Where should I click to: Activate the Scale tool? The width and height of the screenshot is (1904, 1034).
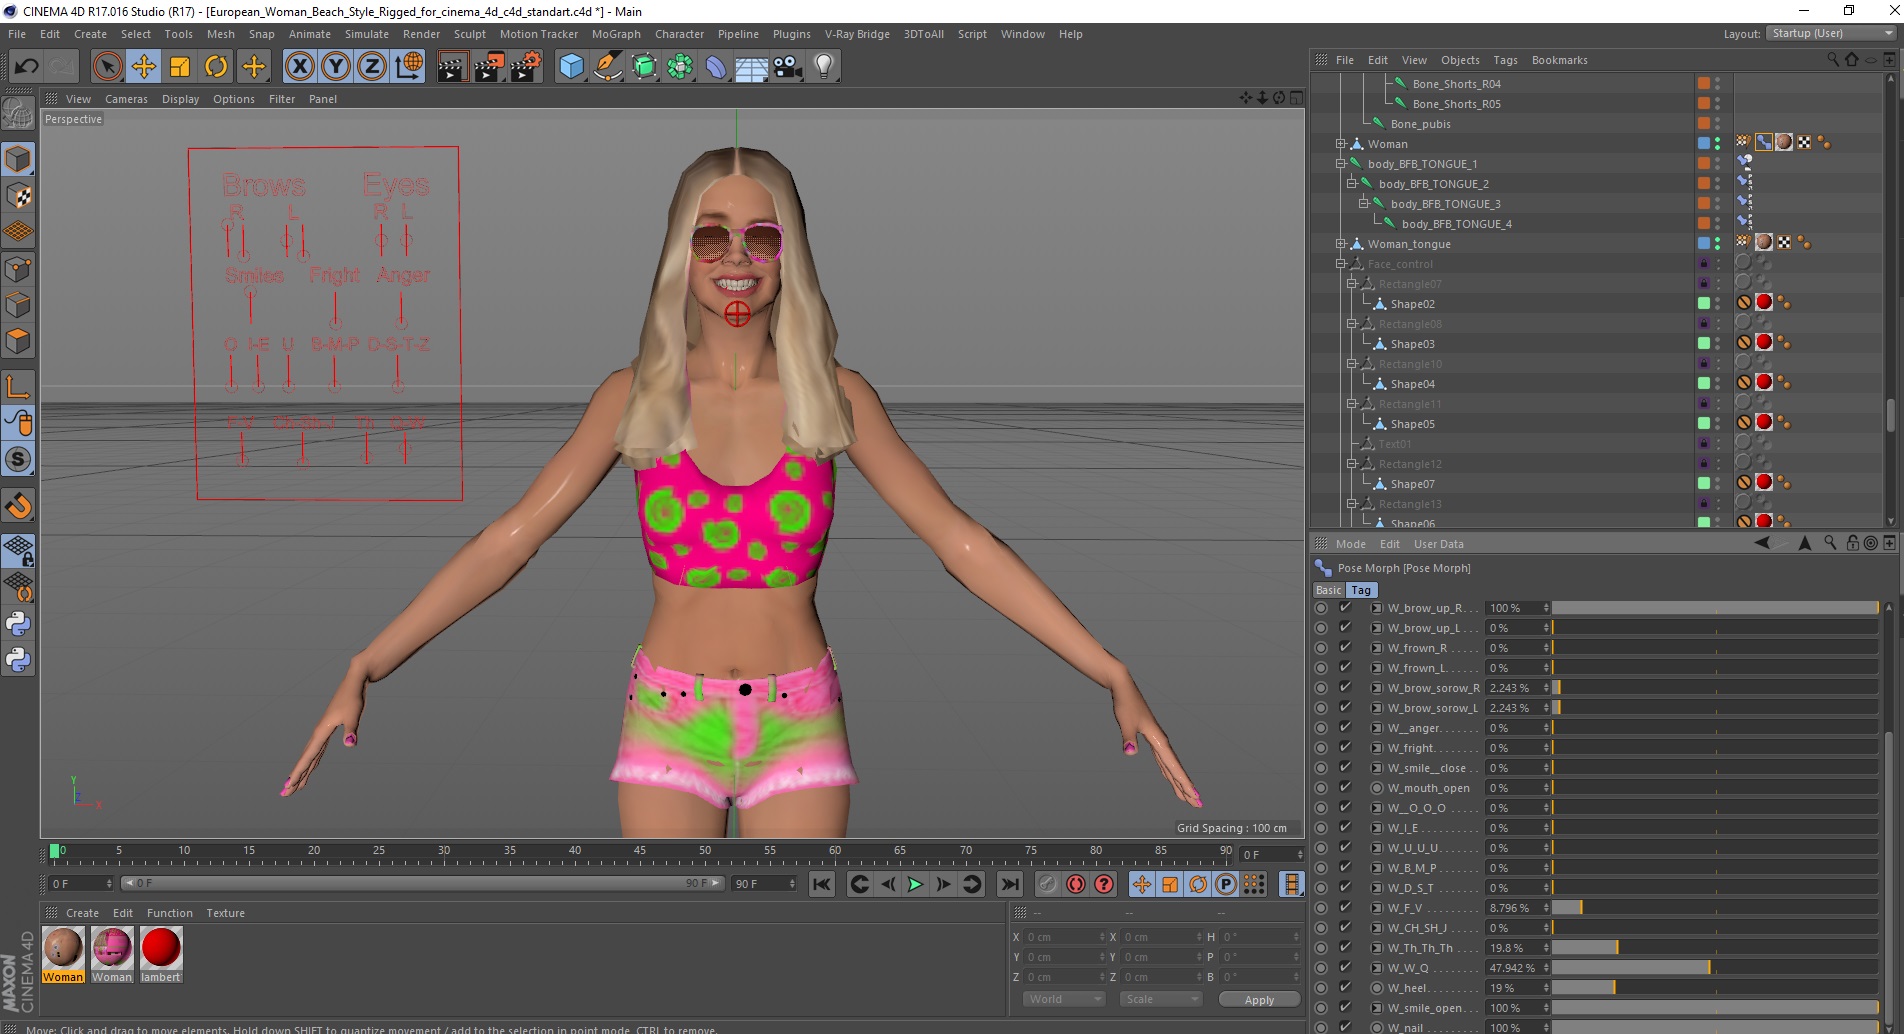pos(180,67)
